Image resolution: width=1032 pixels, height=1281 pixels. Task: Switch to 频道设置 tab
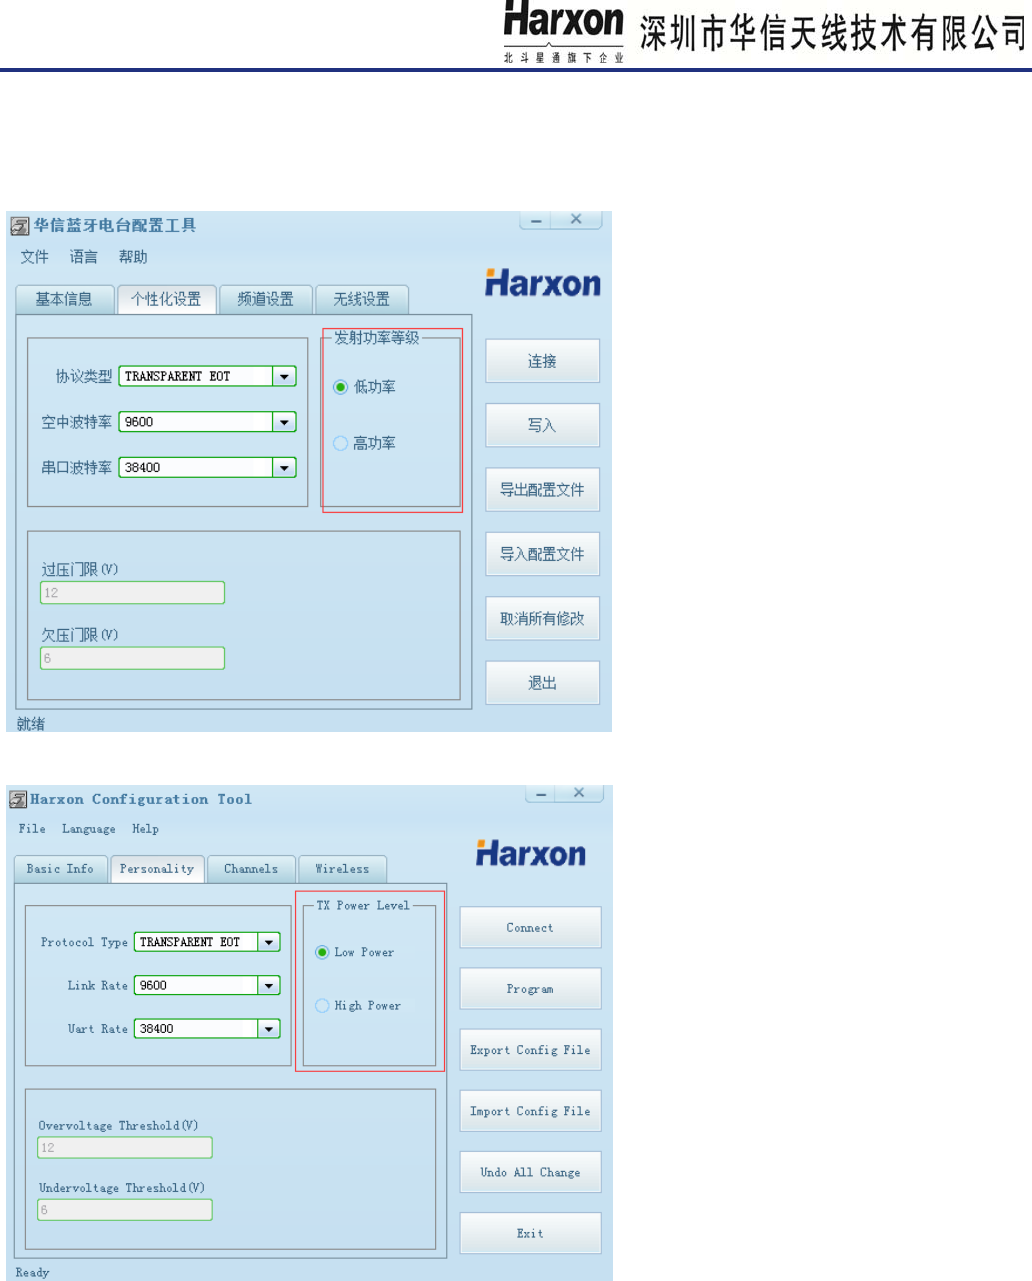(265, 299)
